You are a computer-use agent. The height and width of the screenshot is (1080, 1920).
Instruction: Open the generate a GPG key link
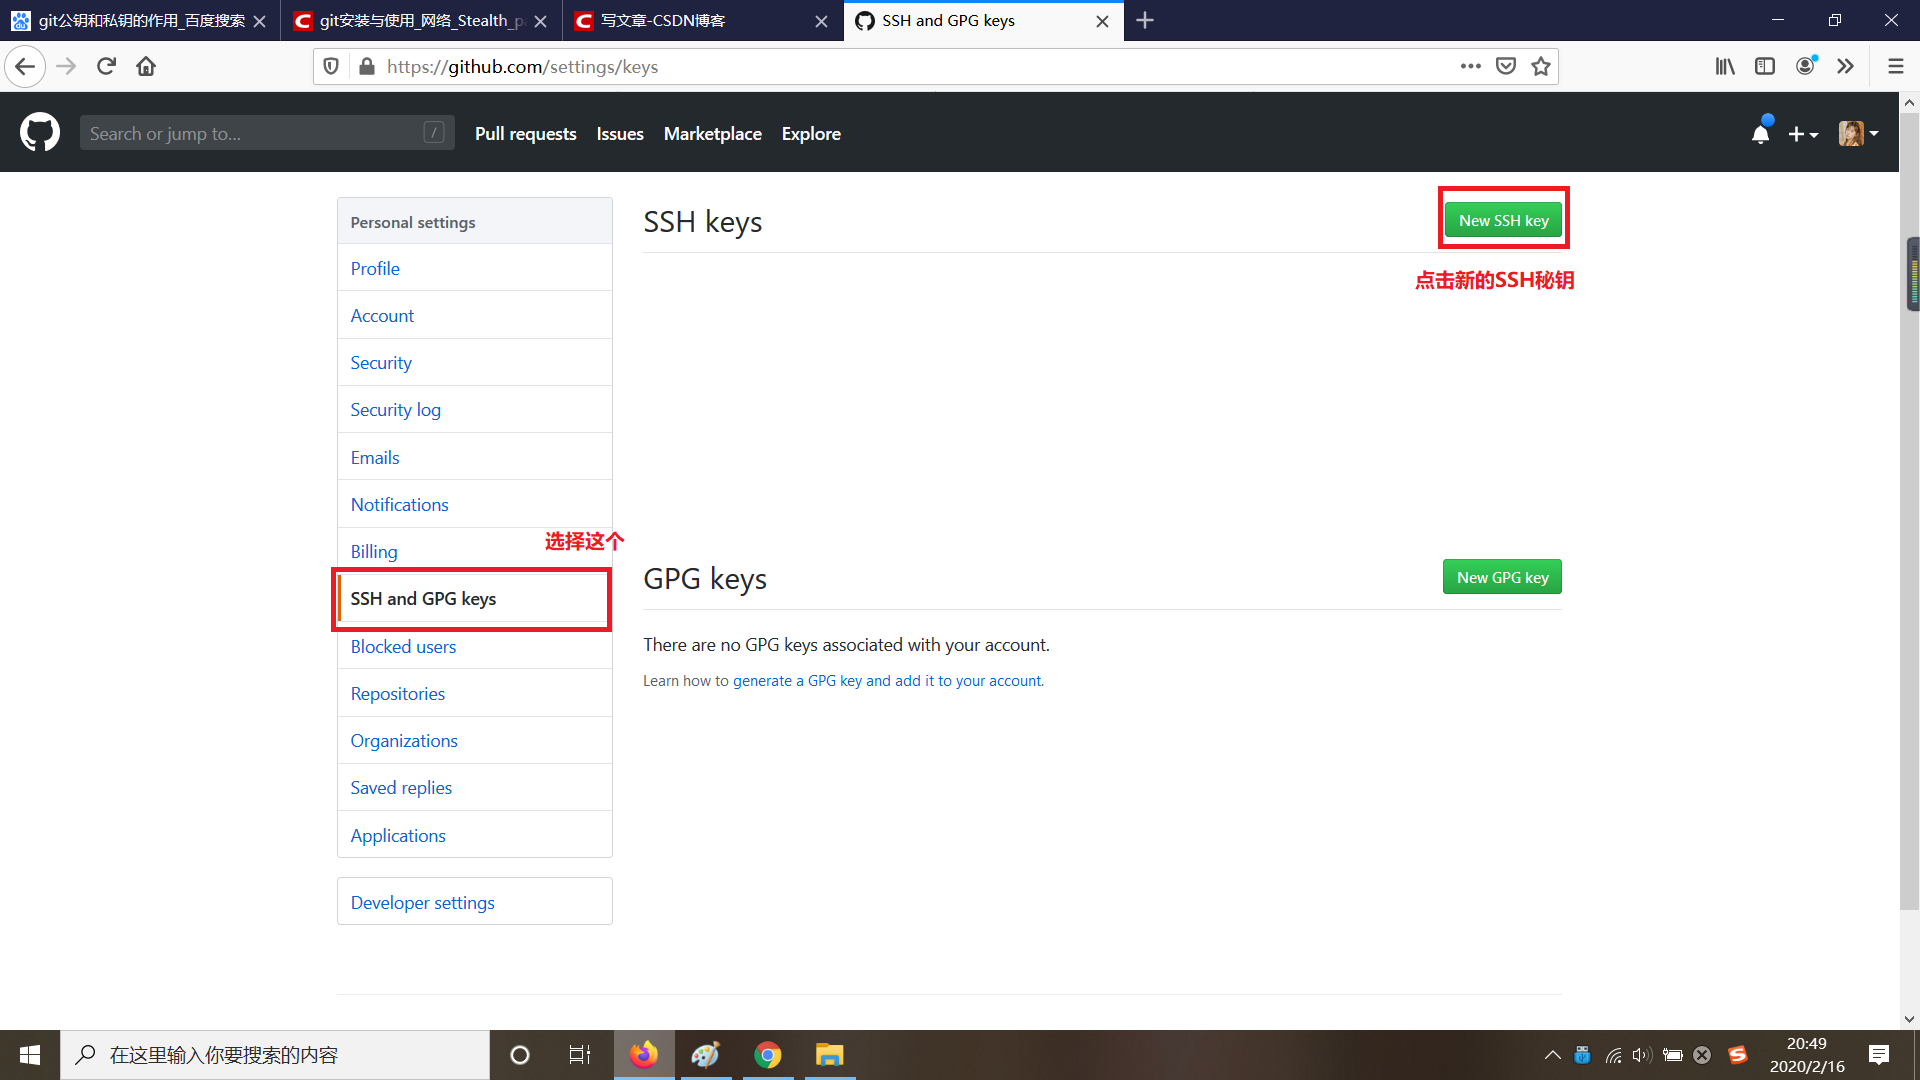887,681
